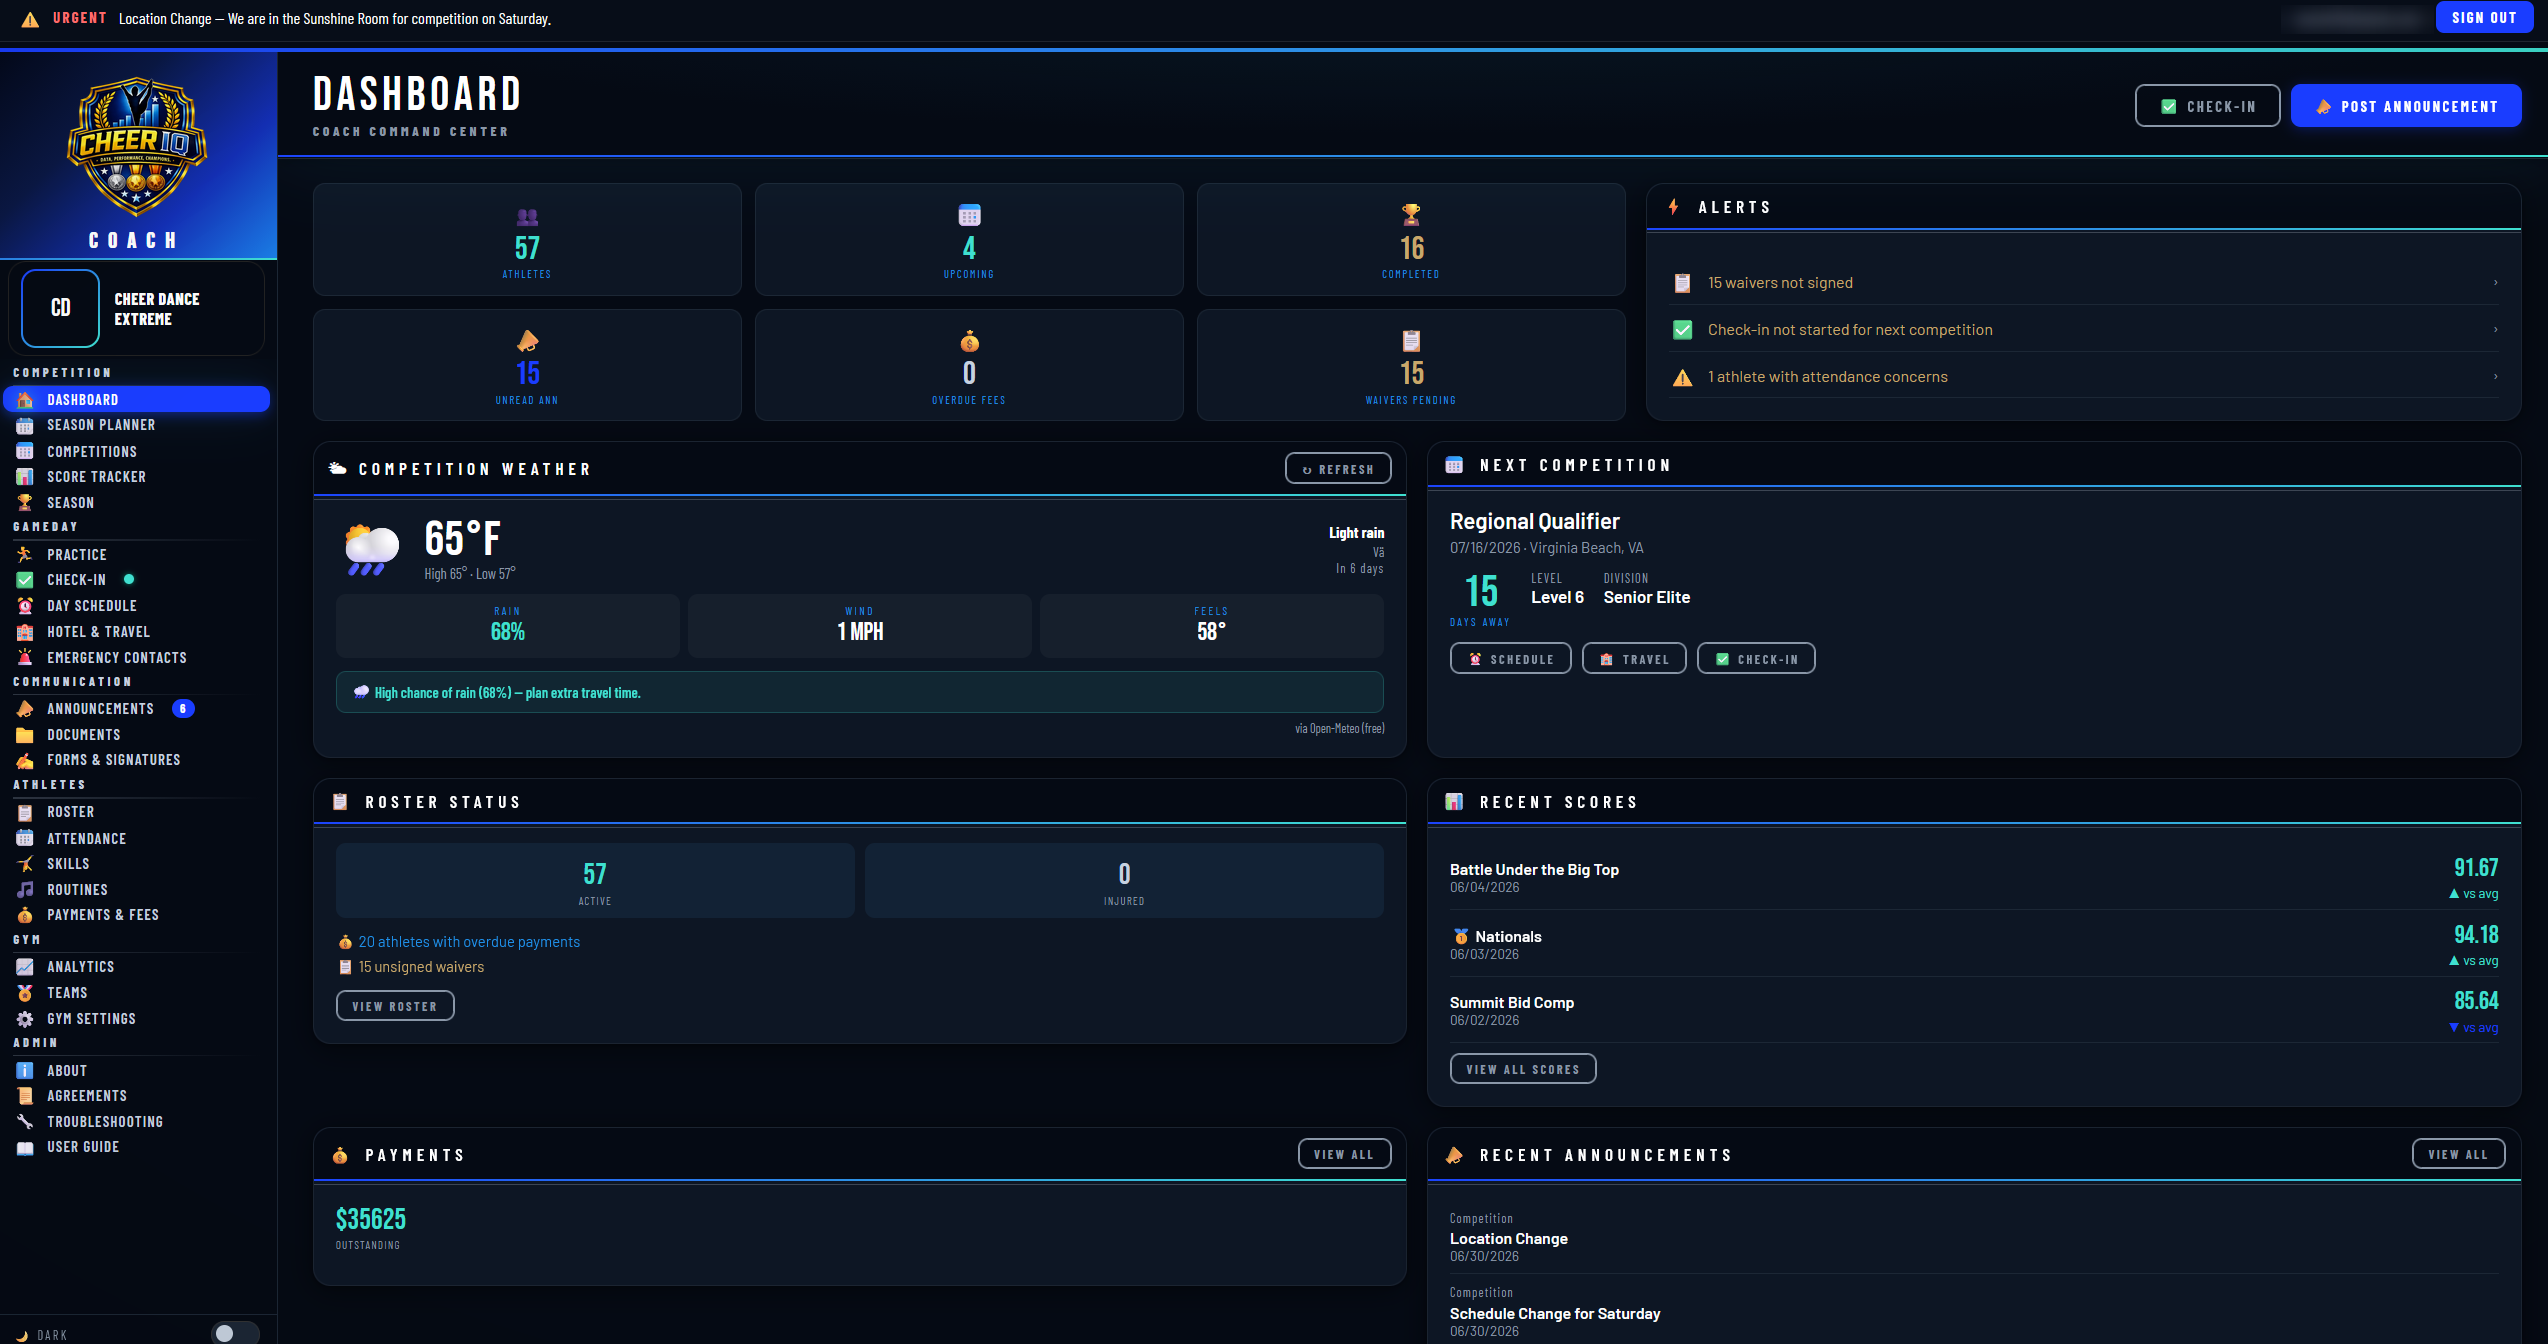The height and width of the screenshot is (1344, 2548).
Task: Open the Location Change announcement
Action: coord(1974,1236)
